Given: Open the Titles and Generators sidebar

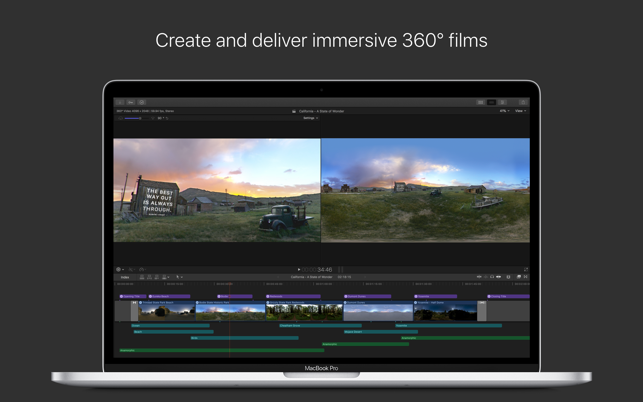Looking at the screenshot, I should point(142,102).
